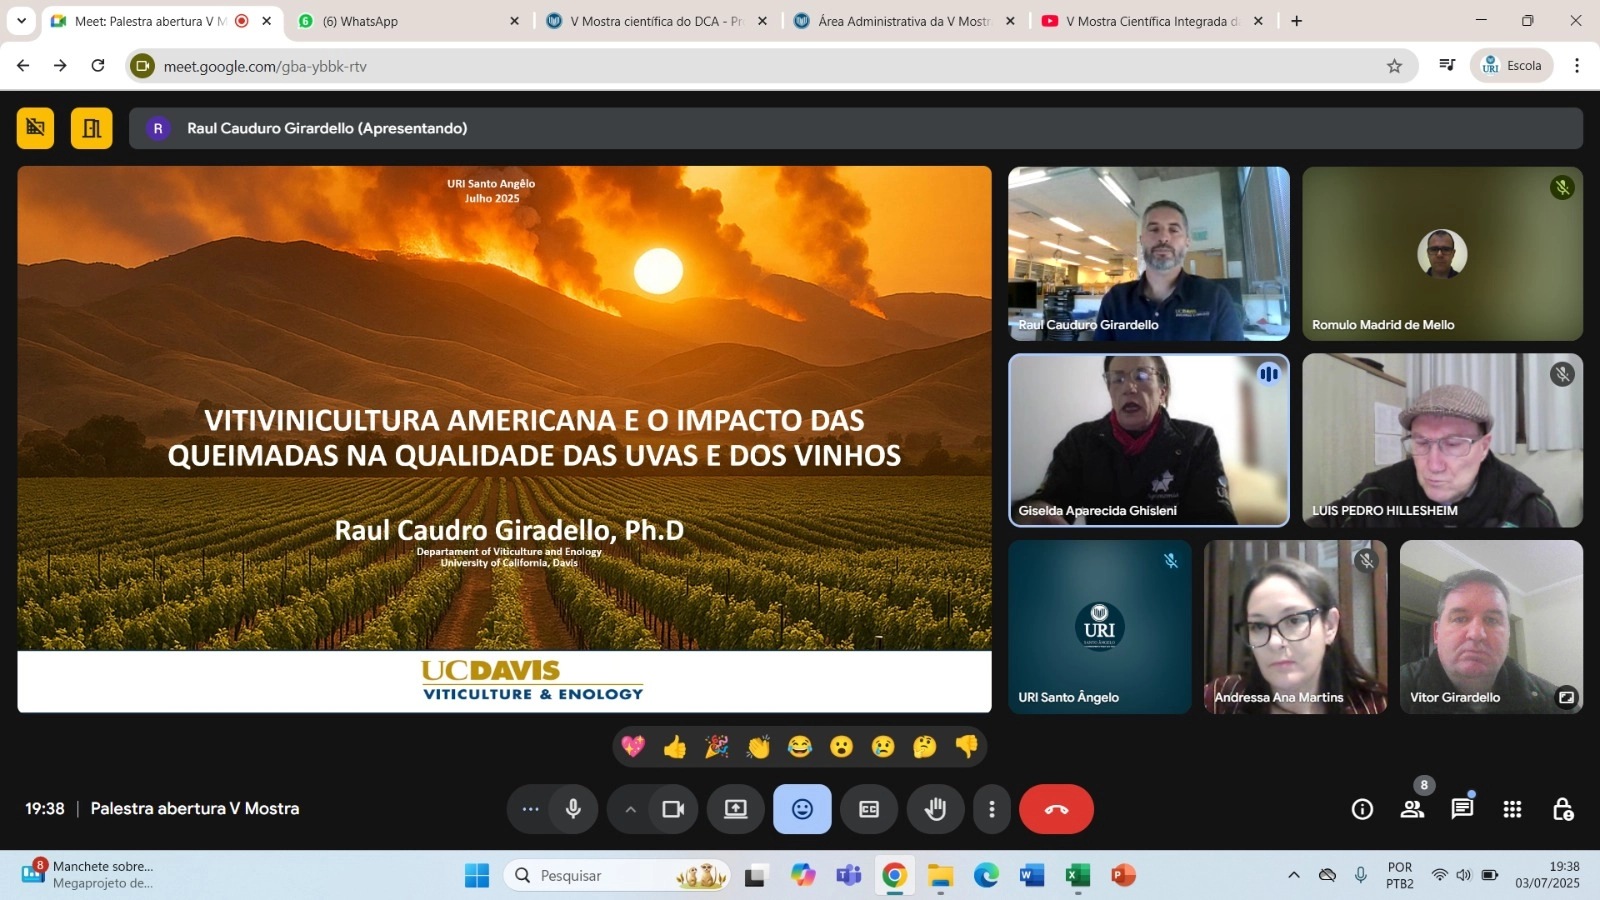Viewport: 1600px width, 900px height.
Task: Open Excel from the Windows taskbar
Action: click(x=1077, y=876)
